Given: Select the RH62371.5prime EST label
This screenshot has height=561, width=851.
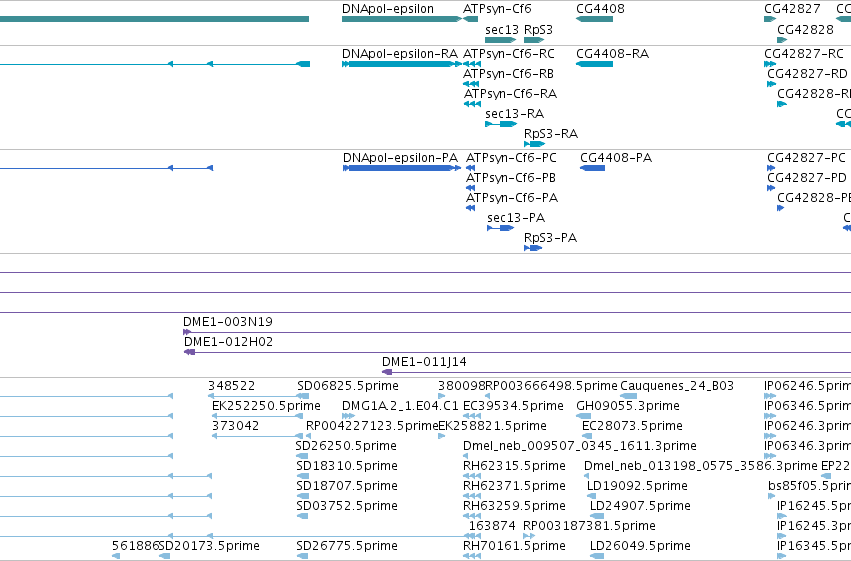Looking at the screenshot, I should pos(515,486).
